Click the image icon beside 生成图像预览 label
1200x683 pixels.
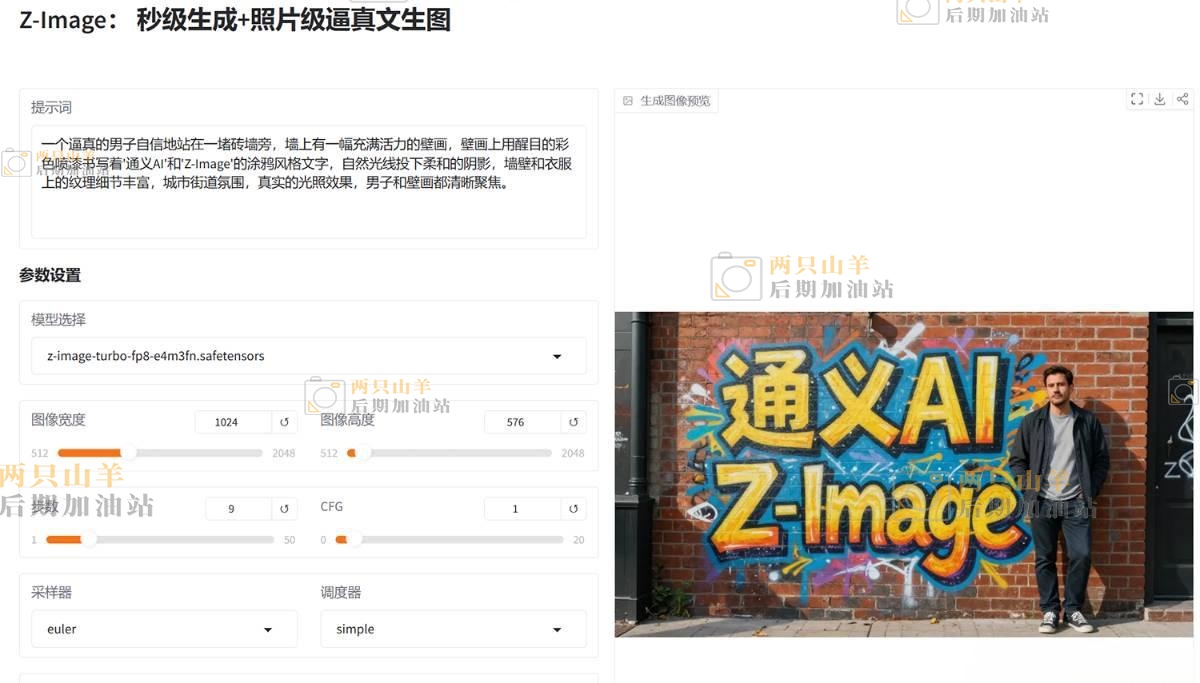pyautogui.click(x=628, y=101)
